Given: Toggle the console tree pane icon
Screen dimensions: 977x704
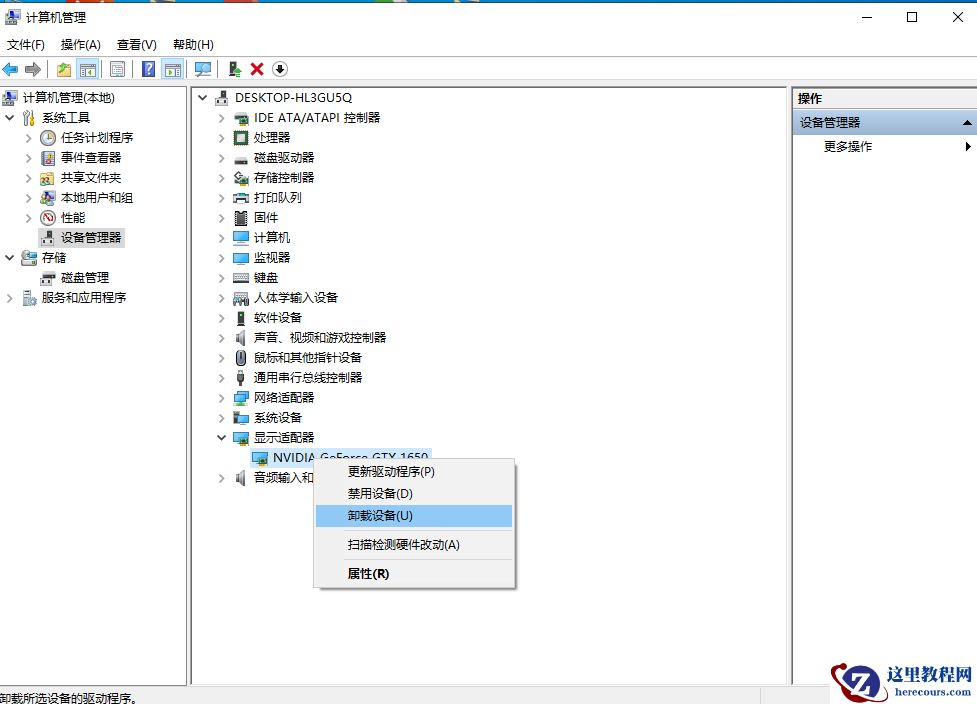Looking at the screenshot, I should point(88,68).
